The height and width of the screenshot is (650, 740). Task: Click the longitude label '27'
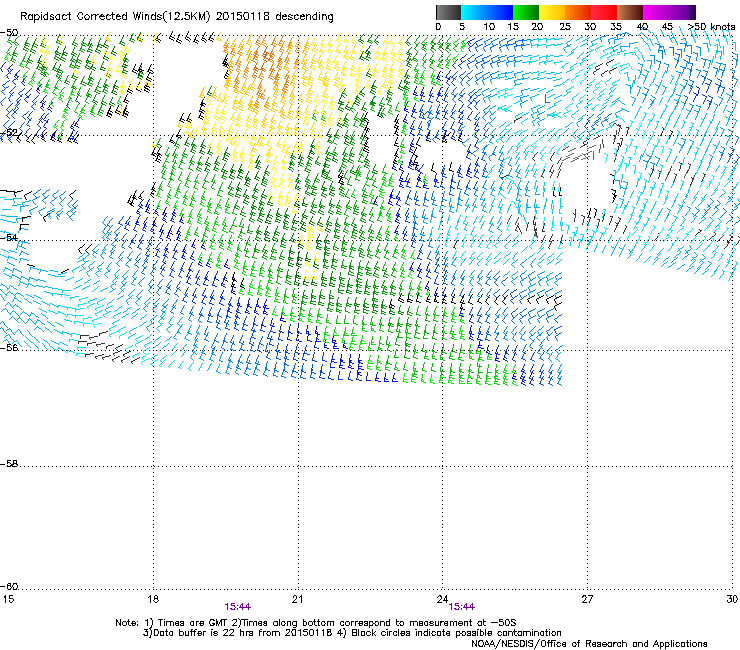coord(587,599)
